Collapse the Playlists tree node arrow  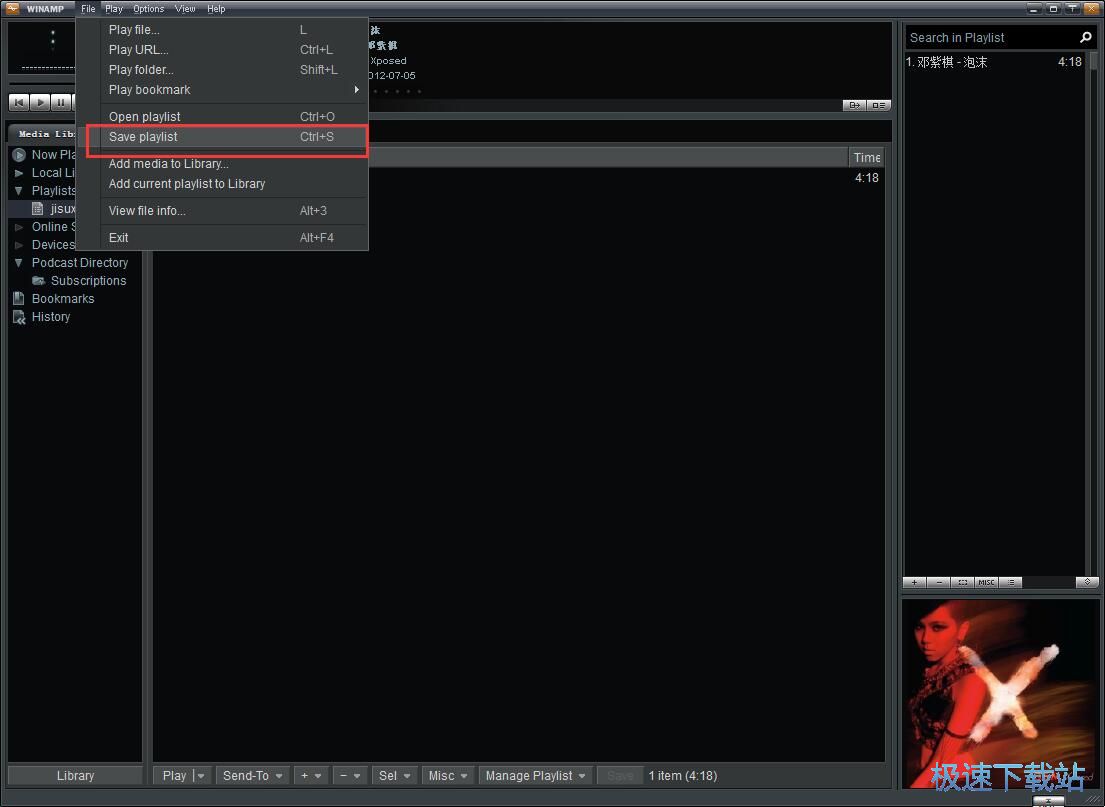click(19, 191)
